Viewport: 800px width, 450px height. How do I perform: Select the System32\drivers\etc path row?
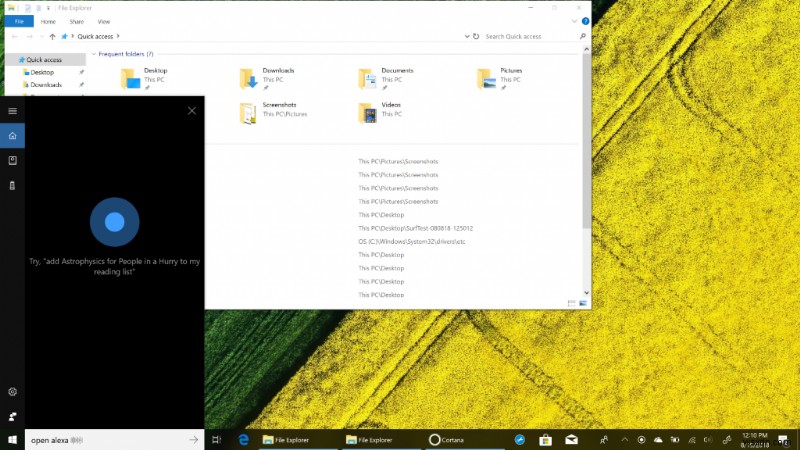[x=412, y=241]
